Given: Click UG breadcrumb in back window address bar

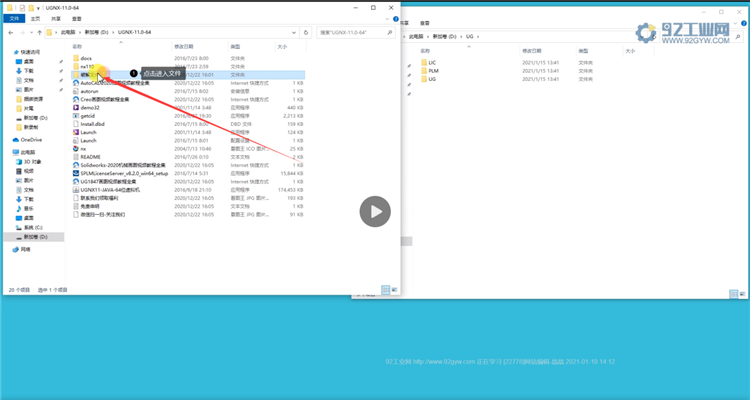Looking at the screenshot, I should tap(469, 36).
